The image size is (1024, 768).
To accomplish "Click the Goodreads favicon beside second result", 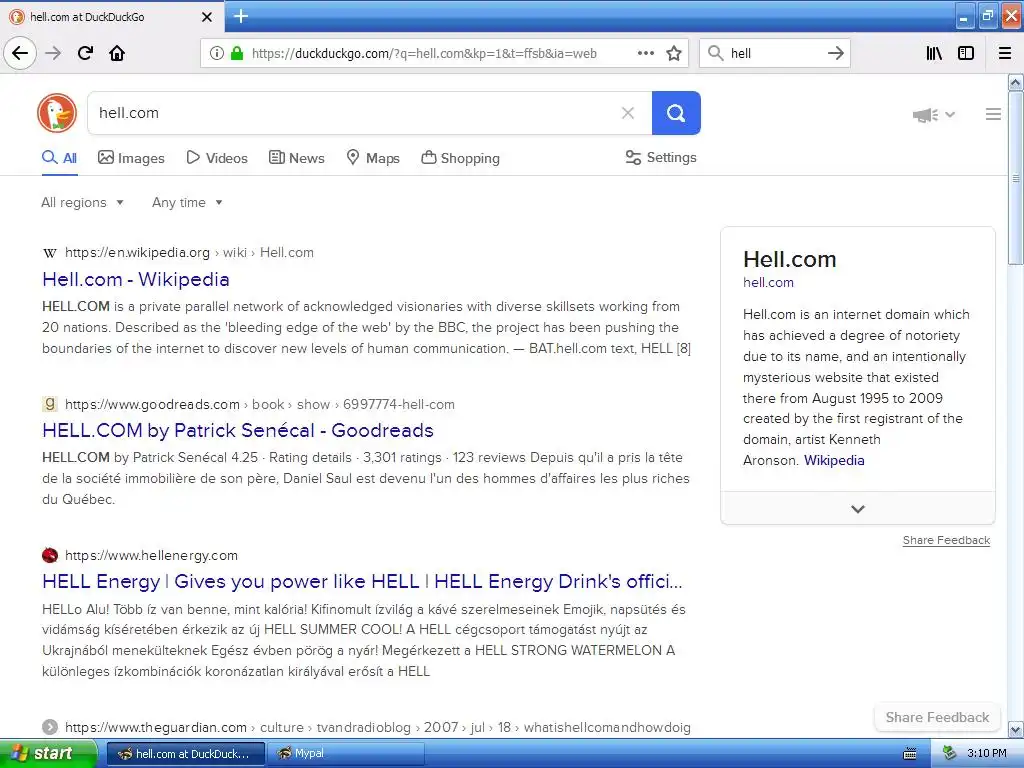I will coord(50,404).
